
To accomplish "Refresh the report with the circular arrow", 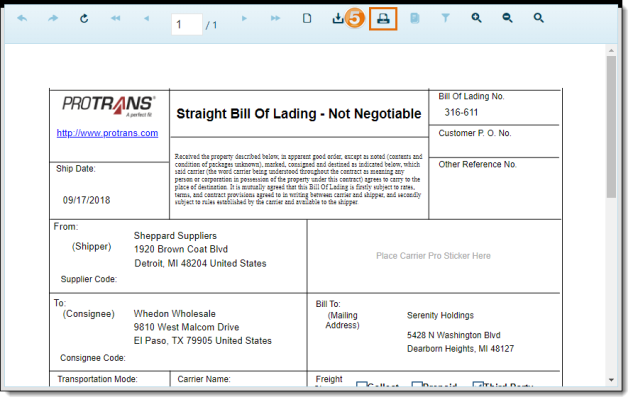I will pos(84,19).
